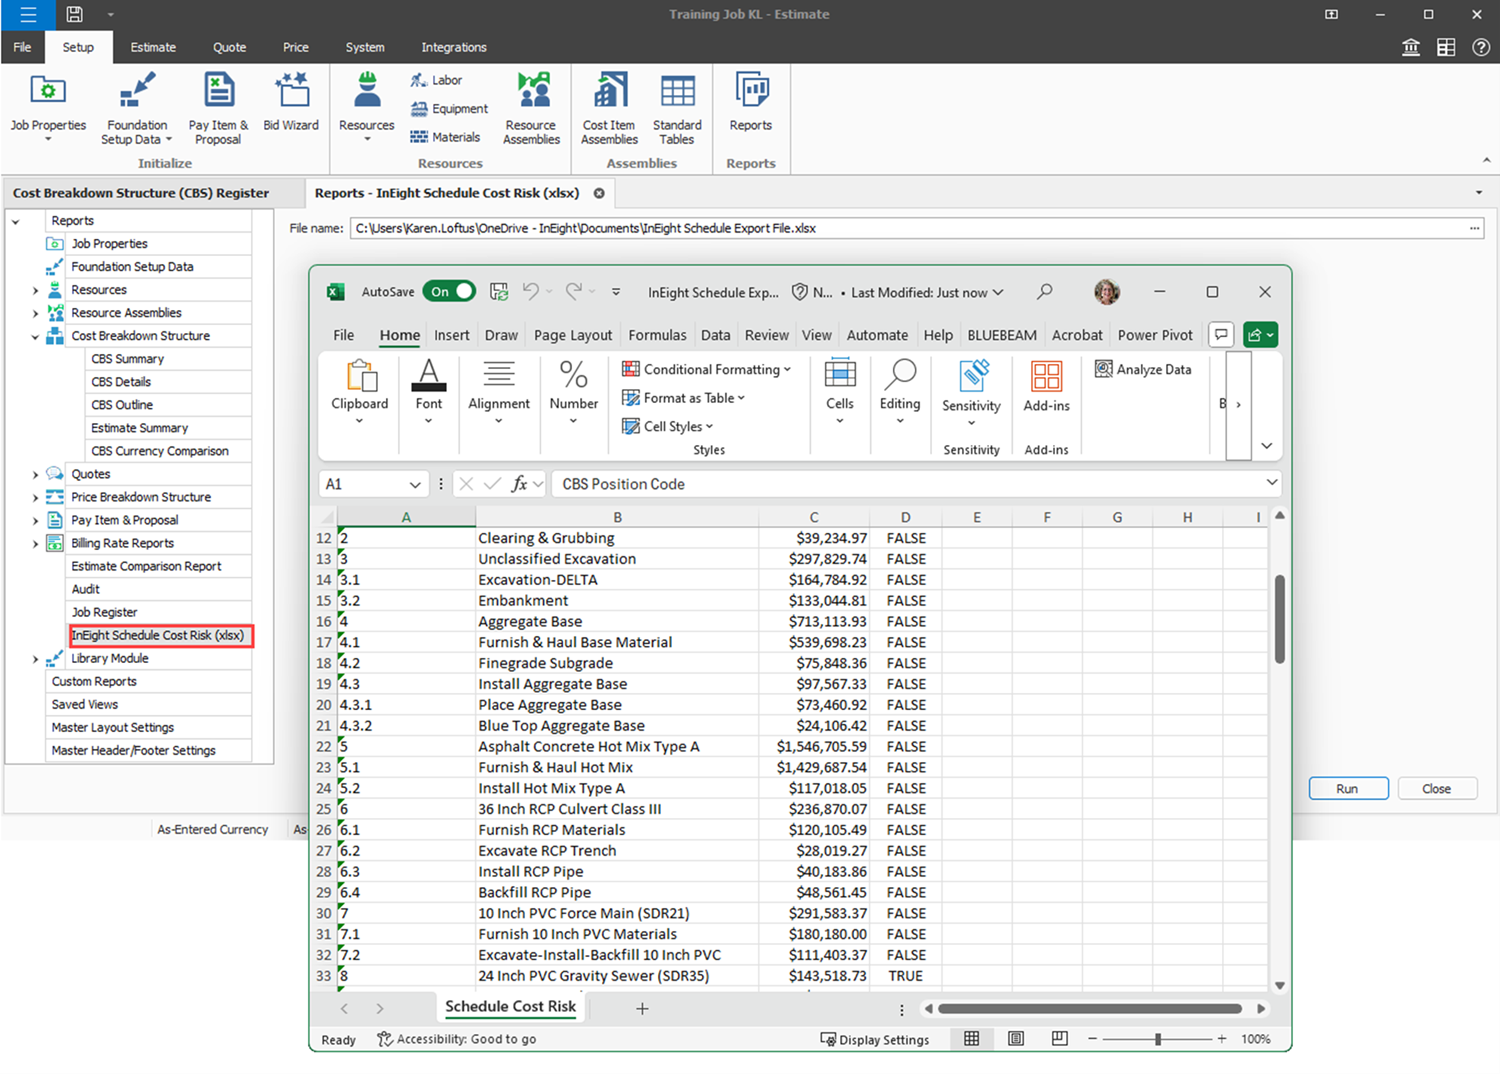Open the Formulas tab in Excel
1500x1074 pixels.
(x=657, y=335)
